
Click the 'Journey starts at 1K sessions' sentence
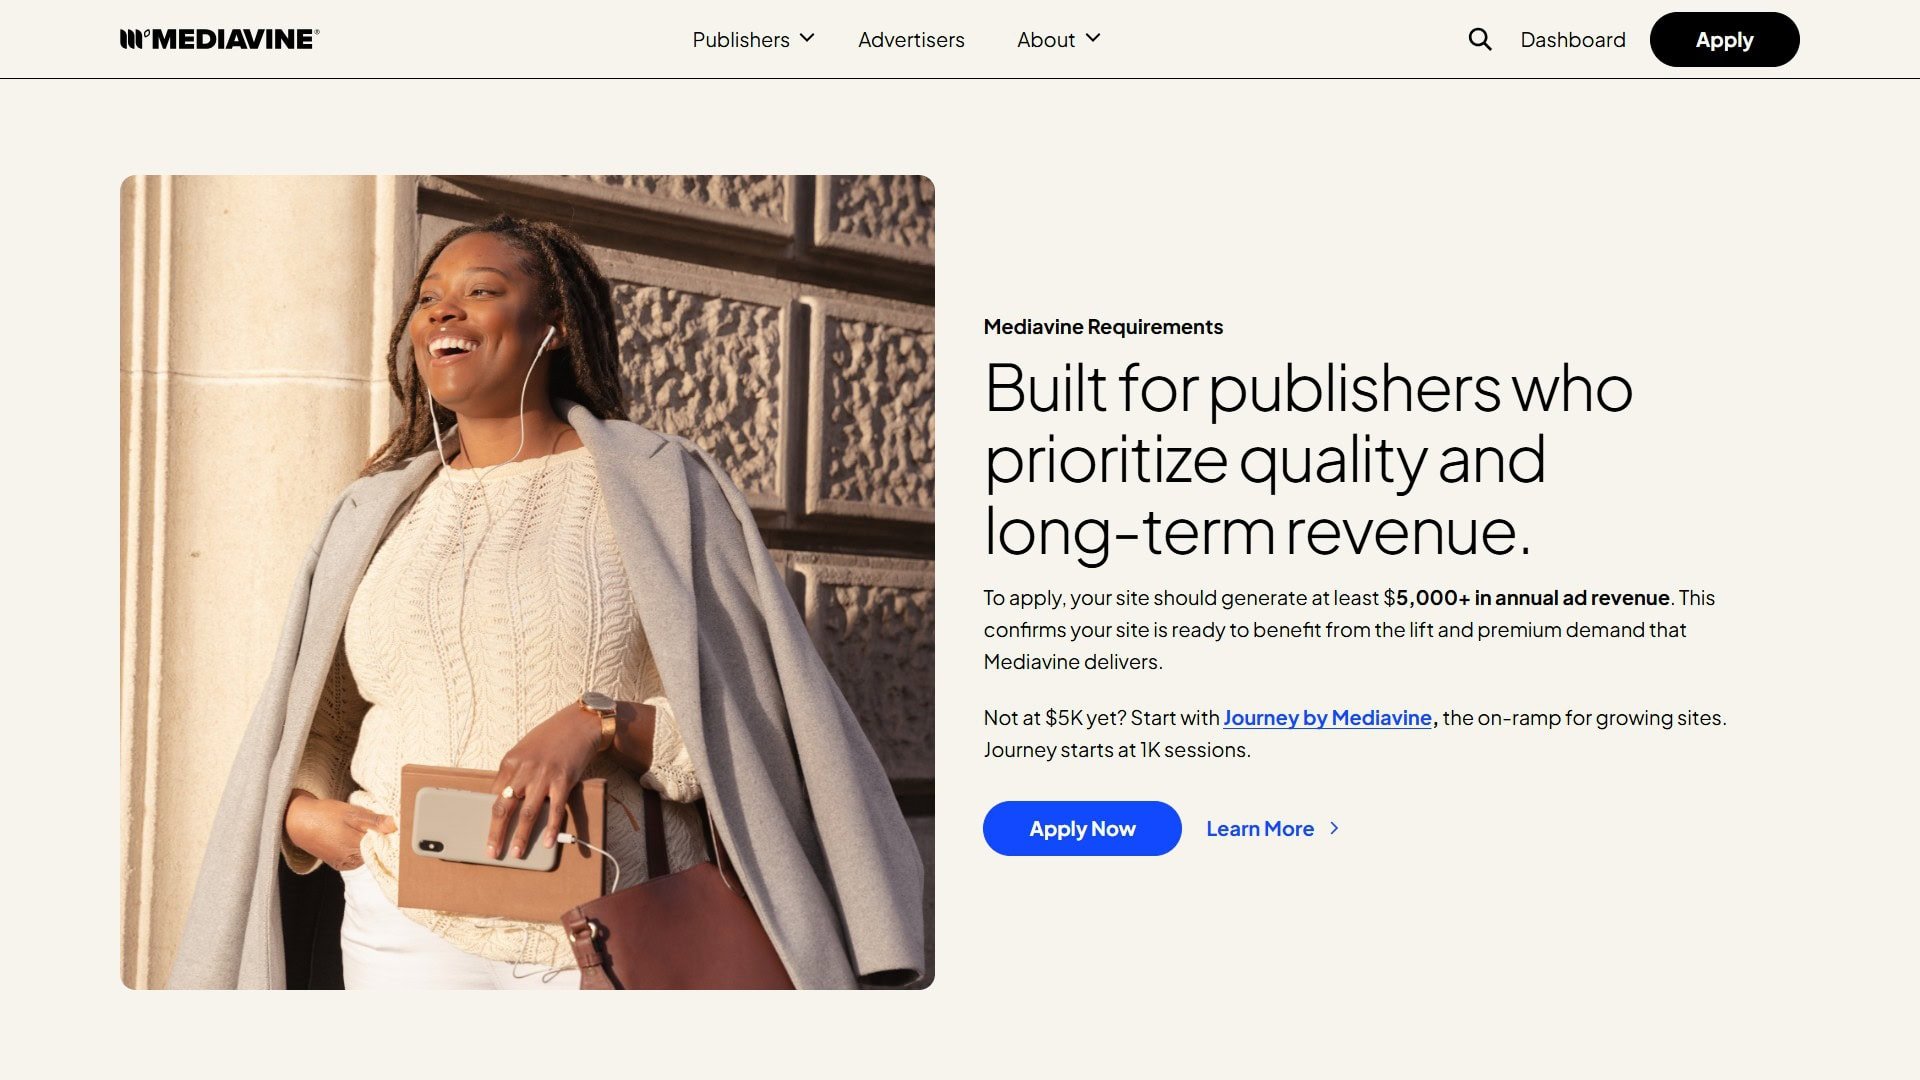click(x=1117, y=750)
